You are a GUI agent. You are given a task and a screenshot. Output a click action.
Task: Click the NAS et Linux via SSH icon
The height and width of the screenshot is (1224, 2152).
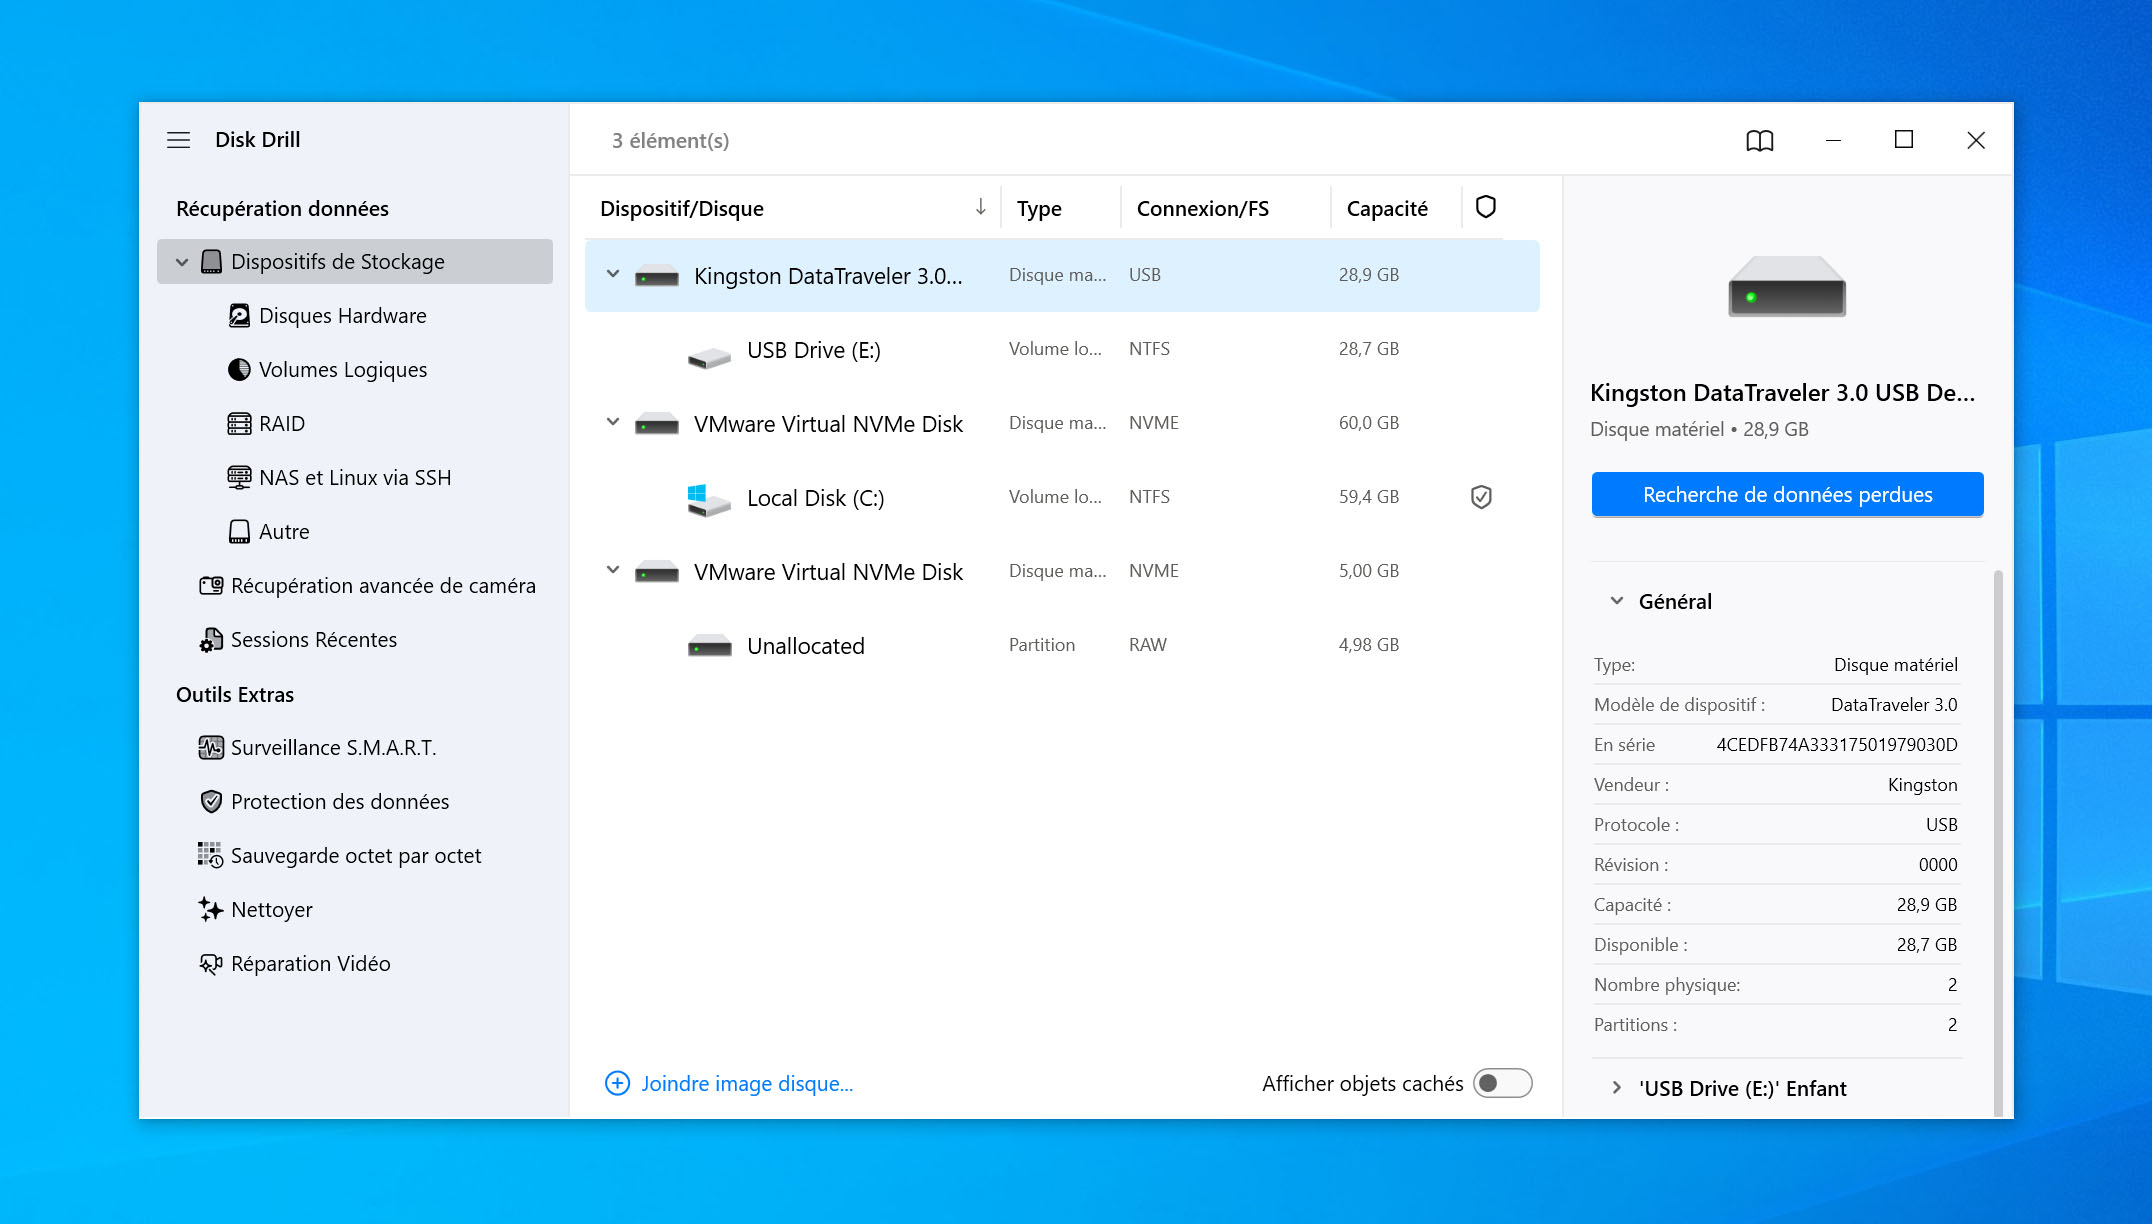pos(239,478)
